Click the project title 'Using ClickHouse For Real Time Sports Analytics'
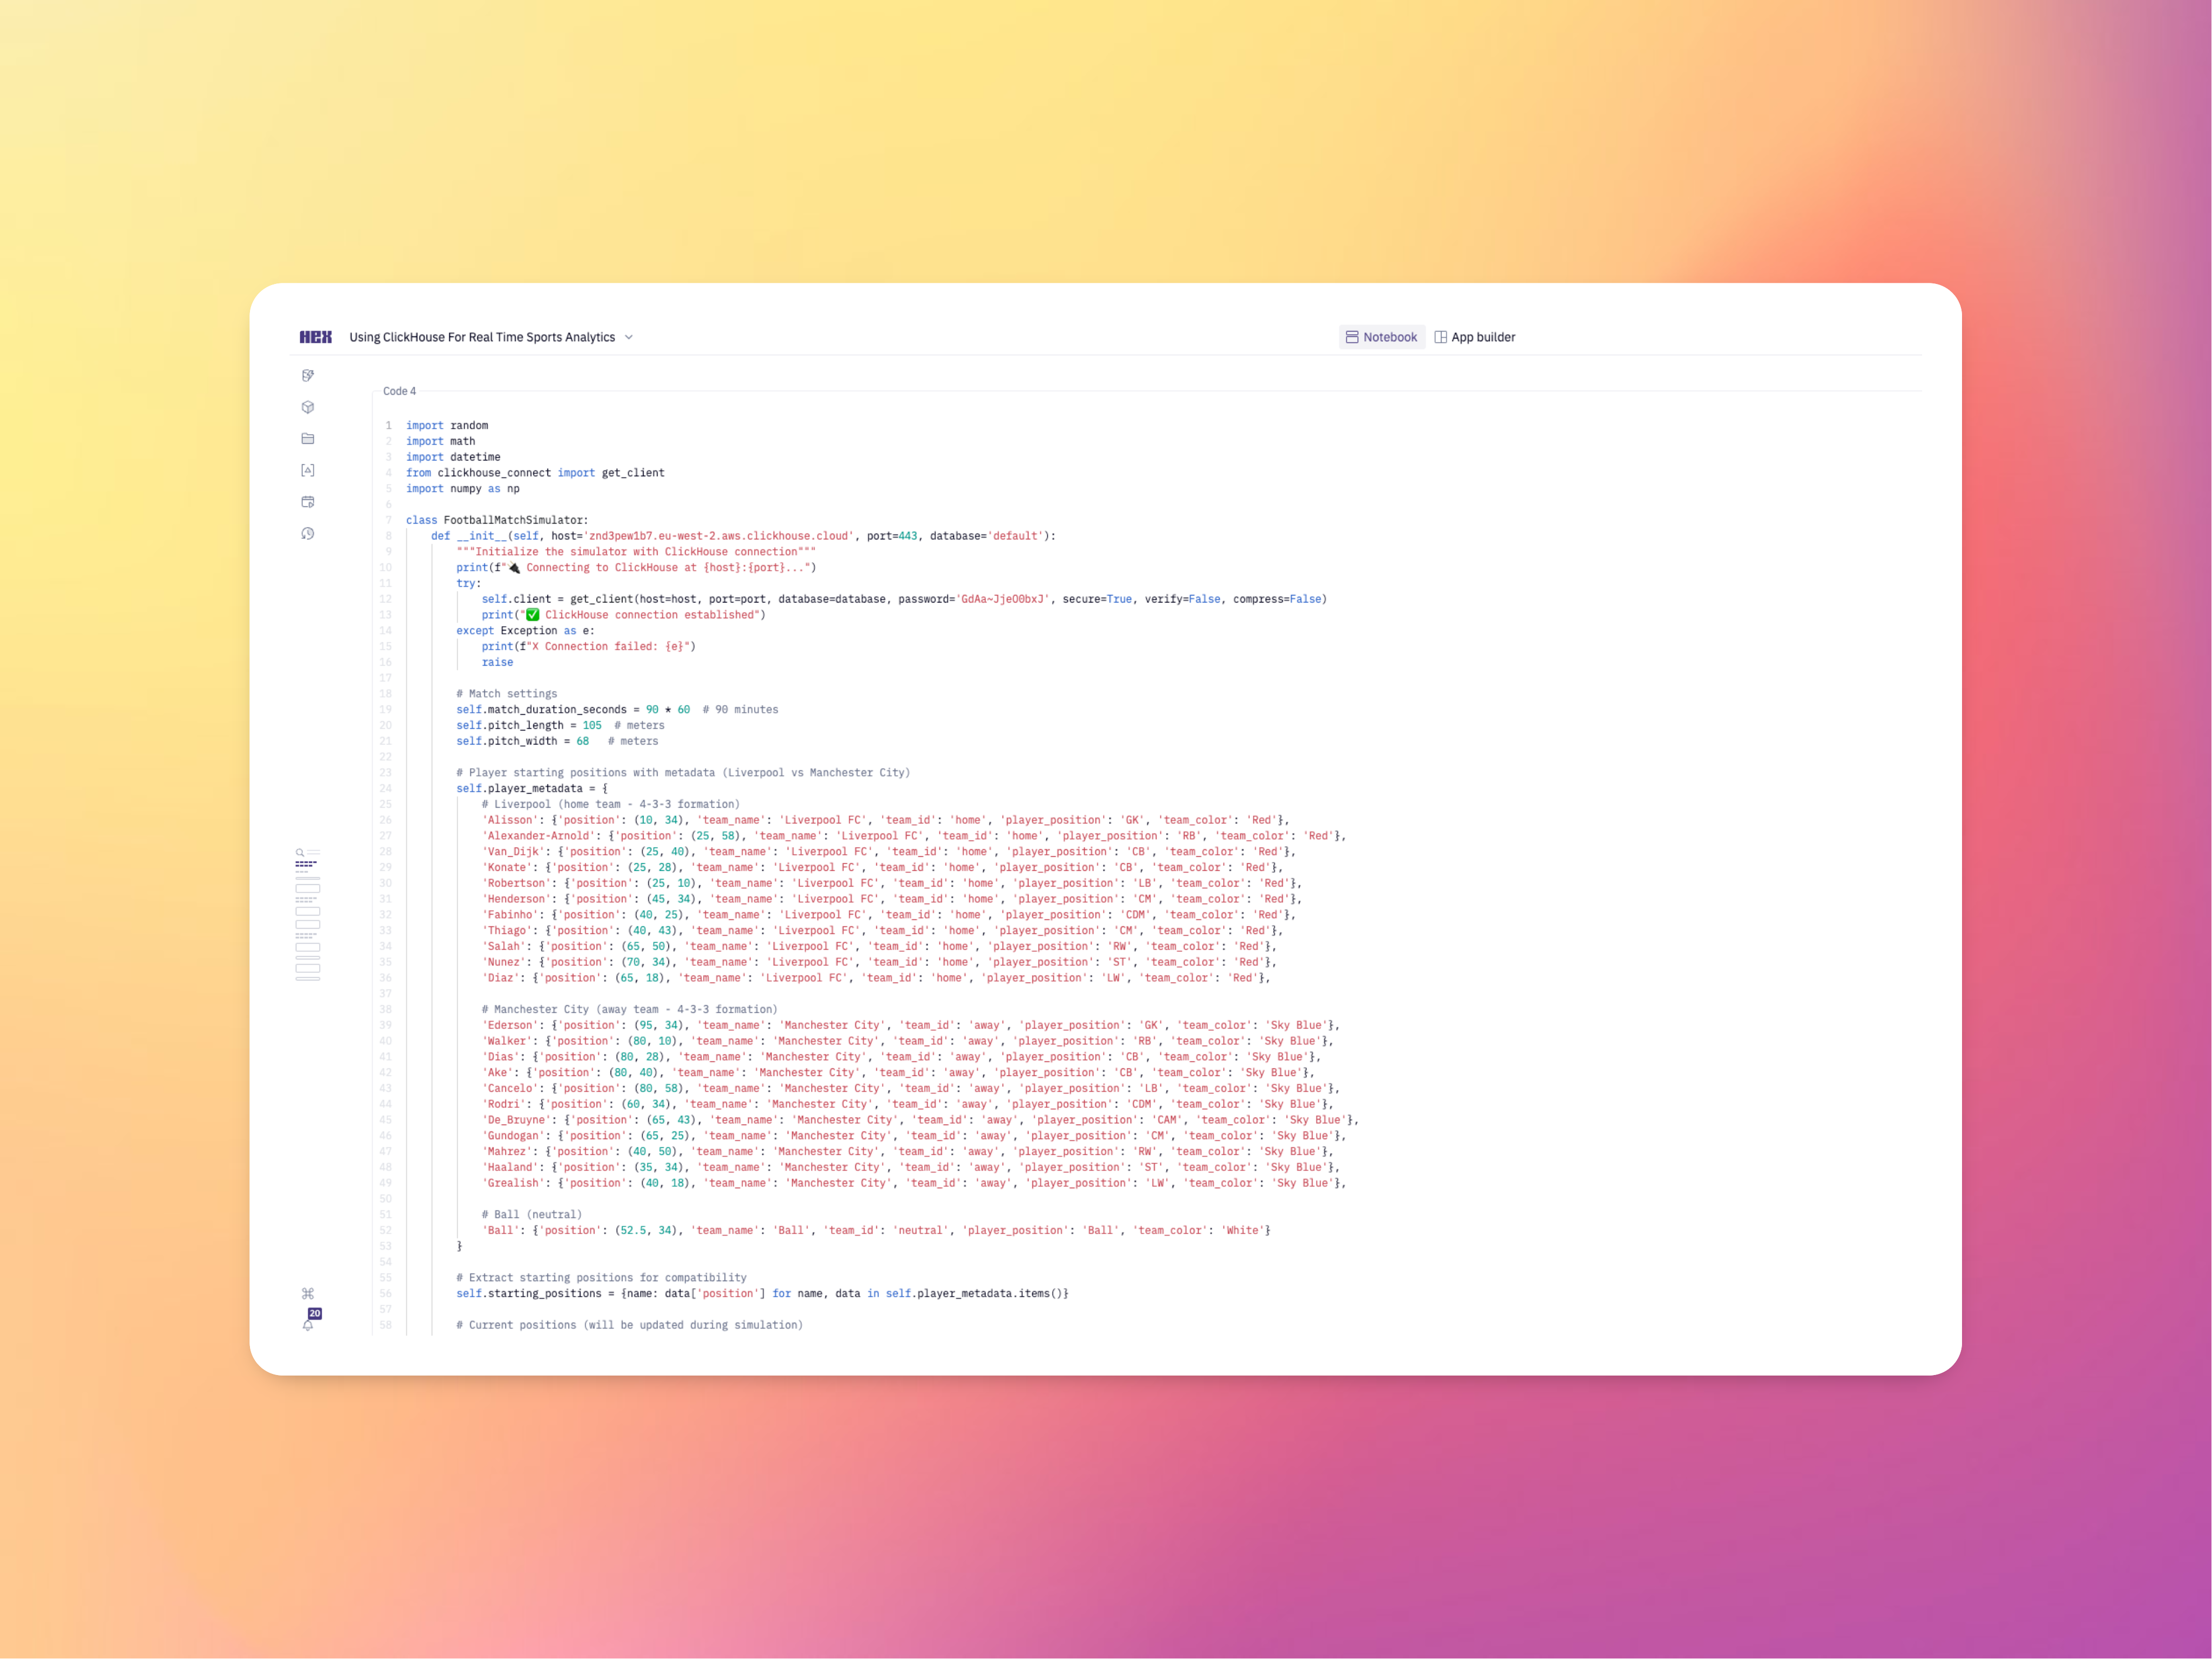This screenshot has width=2212, height=1659. tap(482, 337)
